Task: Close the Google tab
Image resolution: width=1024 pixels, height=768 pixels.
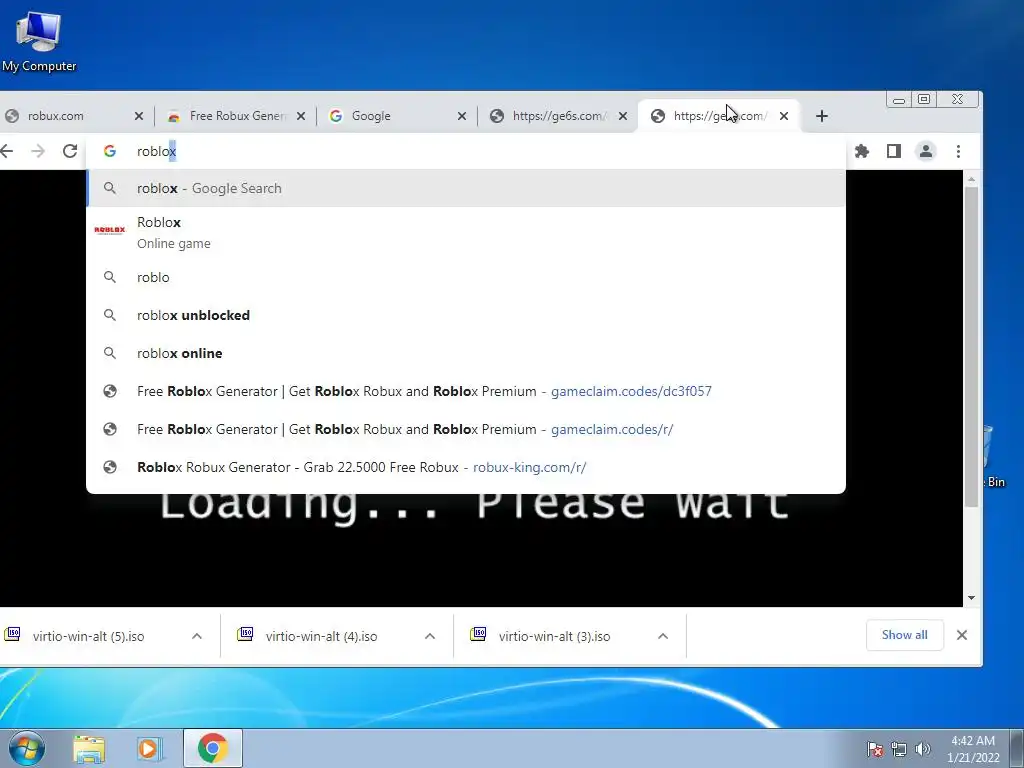Action: [x=462, y=116]
